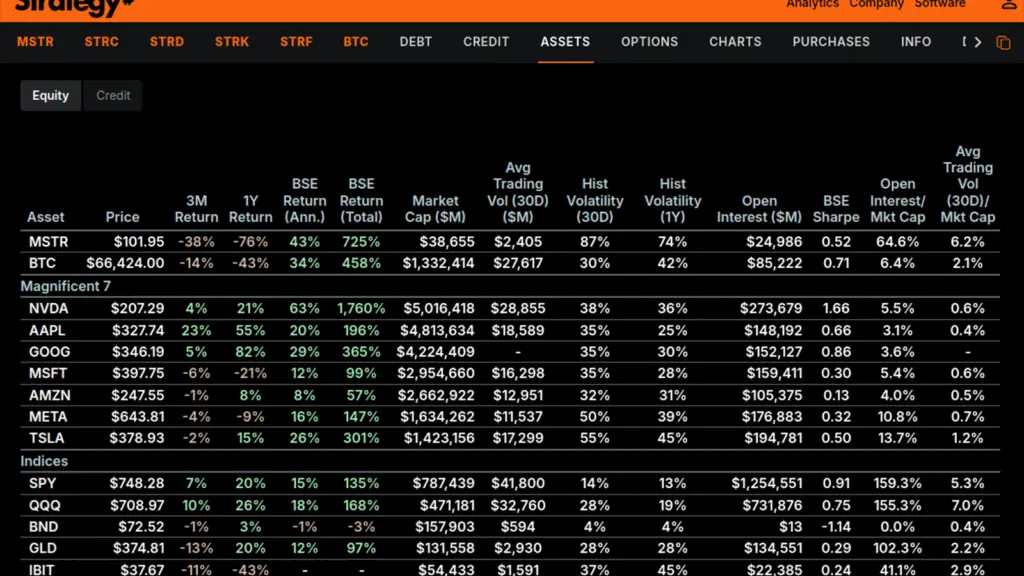Switch to the STRD tab
This screenshot has width=1024, height=576.
tap(167, 42)
